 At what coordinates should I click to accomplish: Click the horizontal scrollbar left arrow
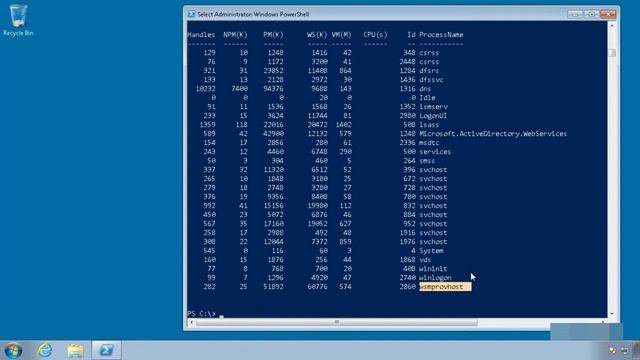pyautogui.click(x=191, y=322)
